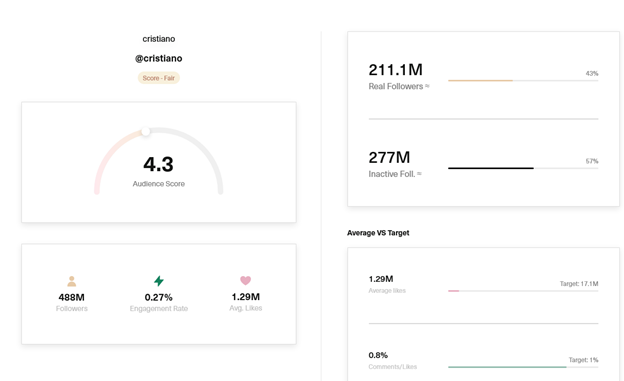This screenshot has width=624, height=381.
Task: Click the Score - Fair badge
Action: pyautogui.click(x=159, y=78)
